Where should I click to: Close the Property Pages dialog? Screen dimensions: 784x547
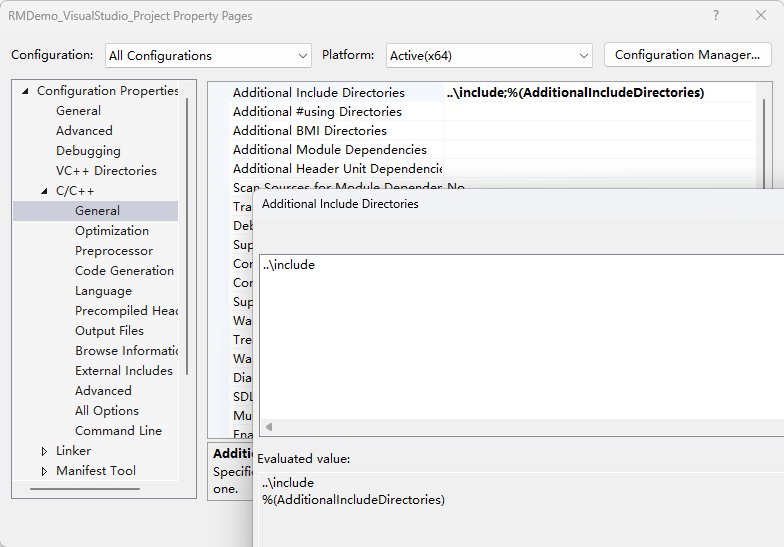760,16
